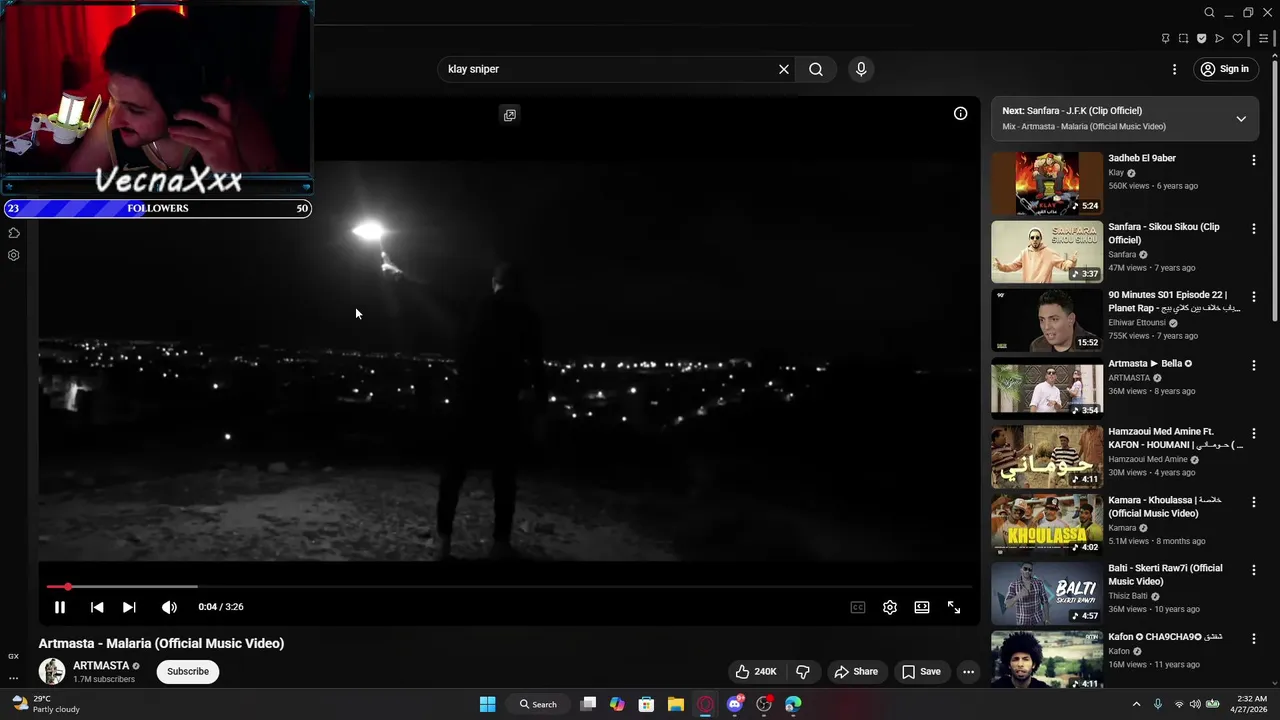Seek along the red video progress bar
The height and width of the screenshot is (720, 1280).
(x=510, y=587)
